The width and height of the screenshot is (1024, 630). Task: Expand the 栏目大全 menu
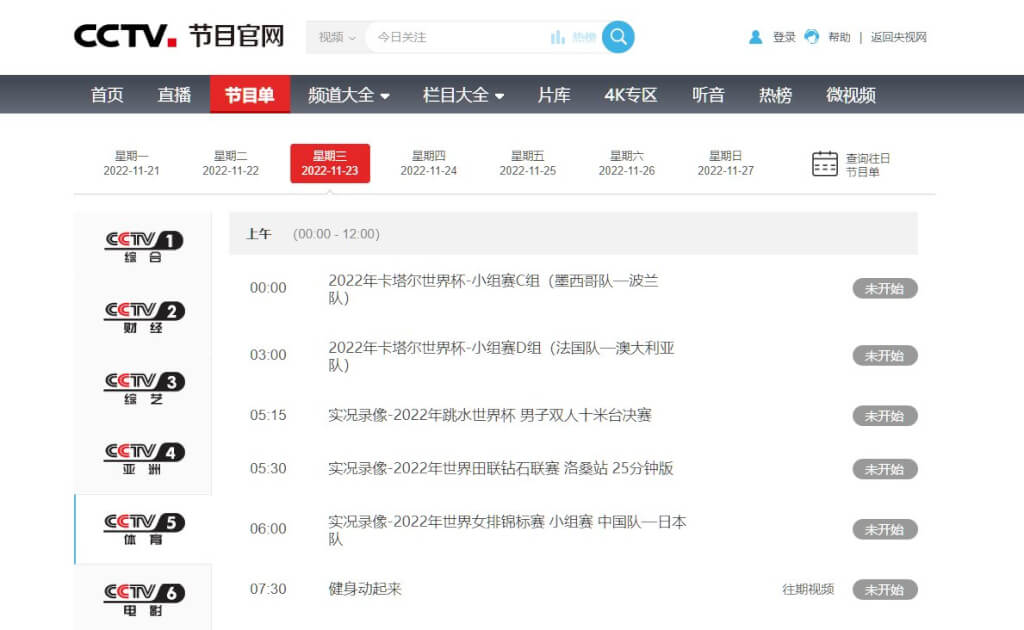point(463,95)
